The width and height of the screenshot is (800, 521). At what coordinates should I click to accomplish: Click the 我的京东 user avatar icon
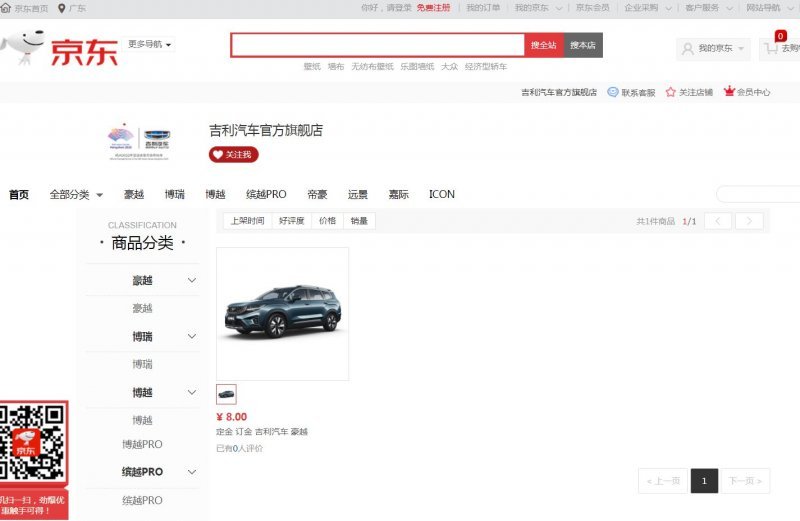(687, 48)
